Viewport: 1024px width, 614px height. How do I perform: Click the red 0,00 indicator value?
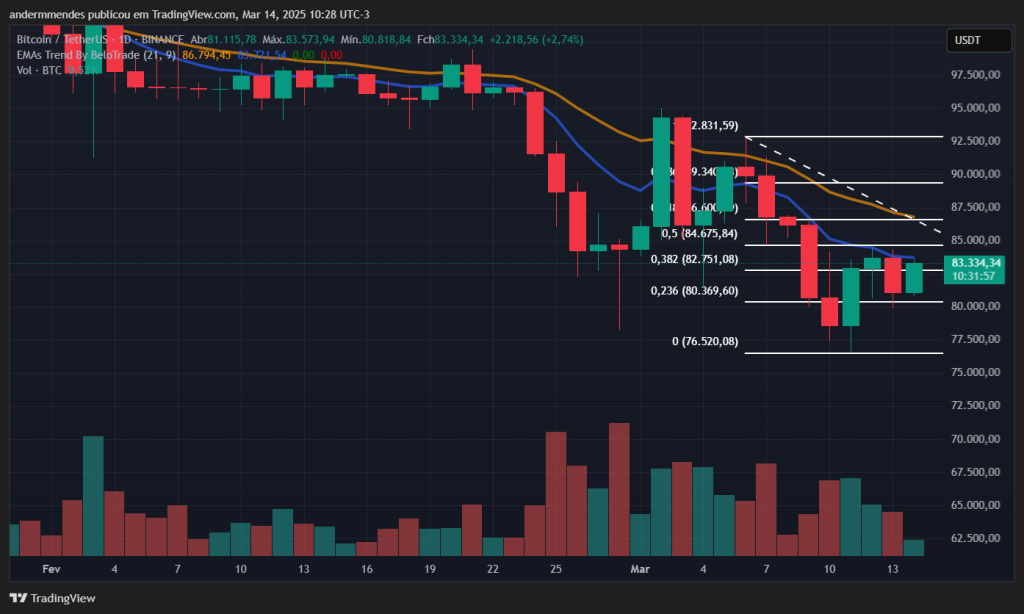(x=331, y=55)
